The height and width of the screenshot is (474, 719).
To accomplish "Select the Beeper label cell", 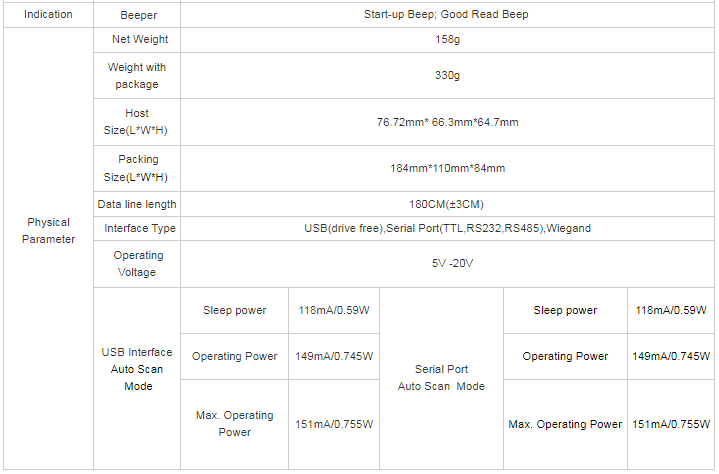I will (x=138, y=16).
